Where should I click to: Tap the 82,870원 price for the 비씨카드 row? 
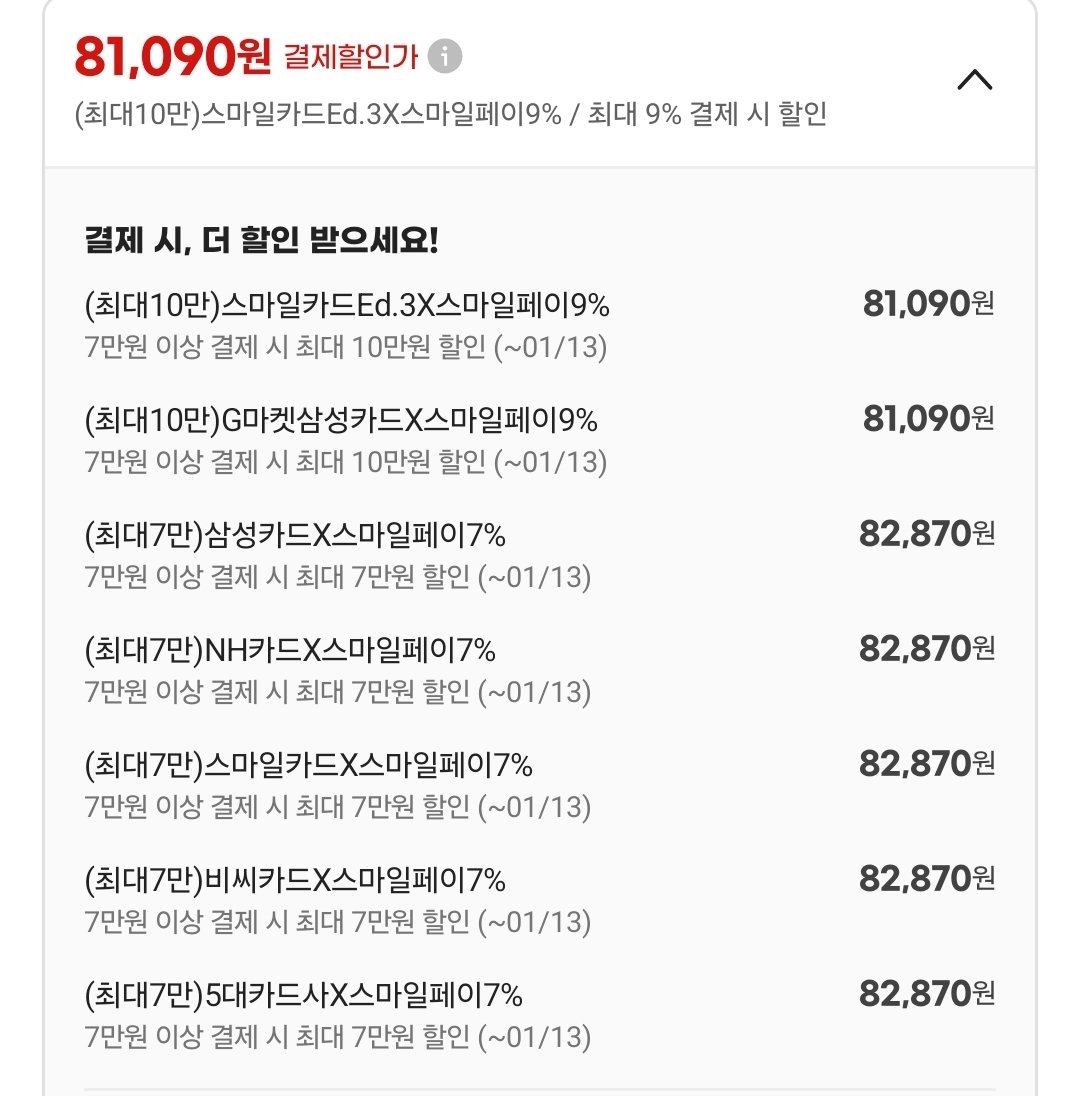pyautogui.click(x=926, y=878)
